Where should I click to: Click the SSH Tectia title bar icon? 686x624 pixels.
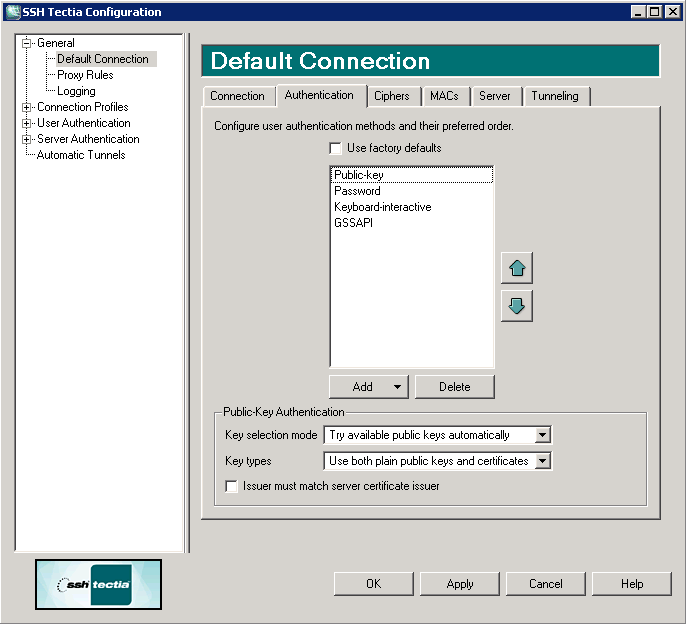(x=13, y=12)
